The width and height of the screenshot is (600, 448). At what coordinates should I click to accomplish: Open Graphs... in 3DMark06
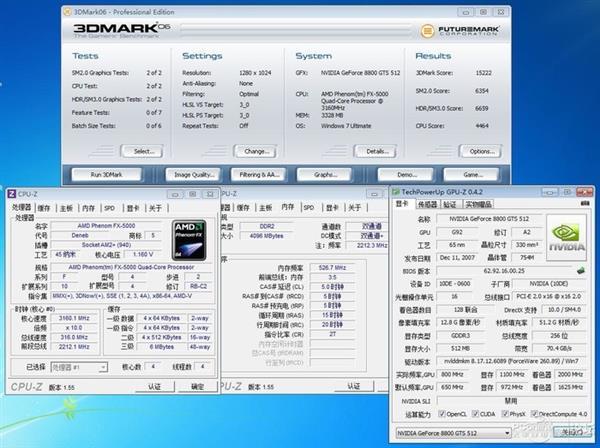point(324,174)
